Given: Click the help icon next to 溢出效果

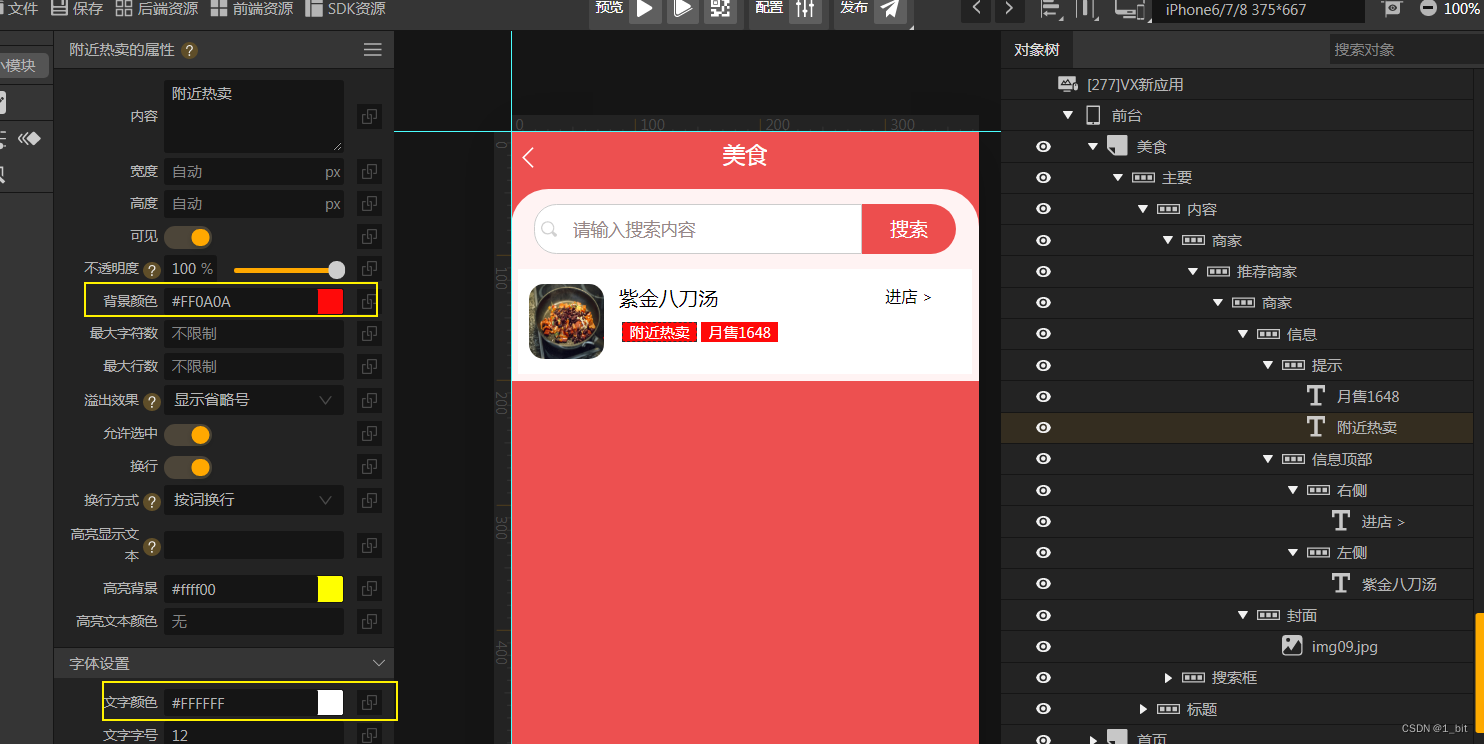Looking at the screenshot, I should pyautogui.click(x=152, y=401).
